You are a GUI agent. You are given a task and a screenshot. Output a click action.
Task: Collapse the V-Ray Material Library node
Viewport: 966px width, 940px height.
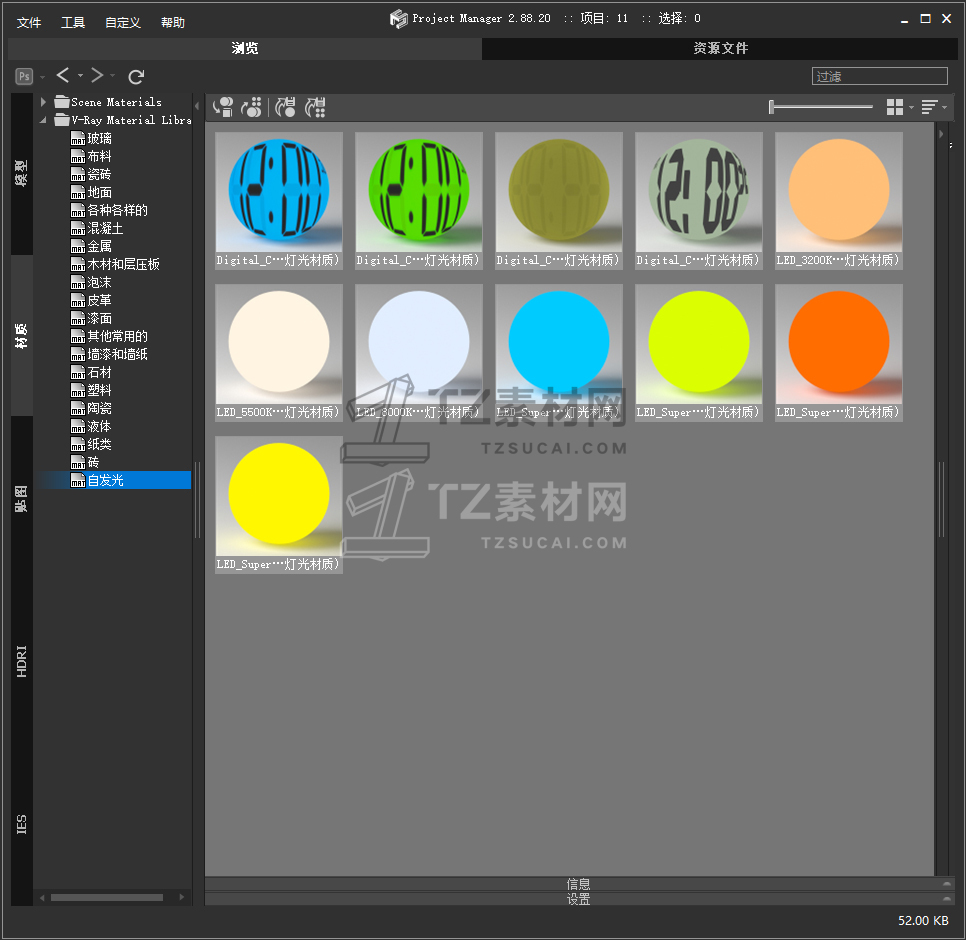(44, 120)
